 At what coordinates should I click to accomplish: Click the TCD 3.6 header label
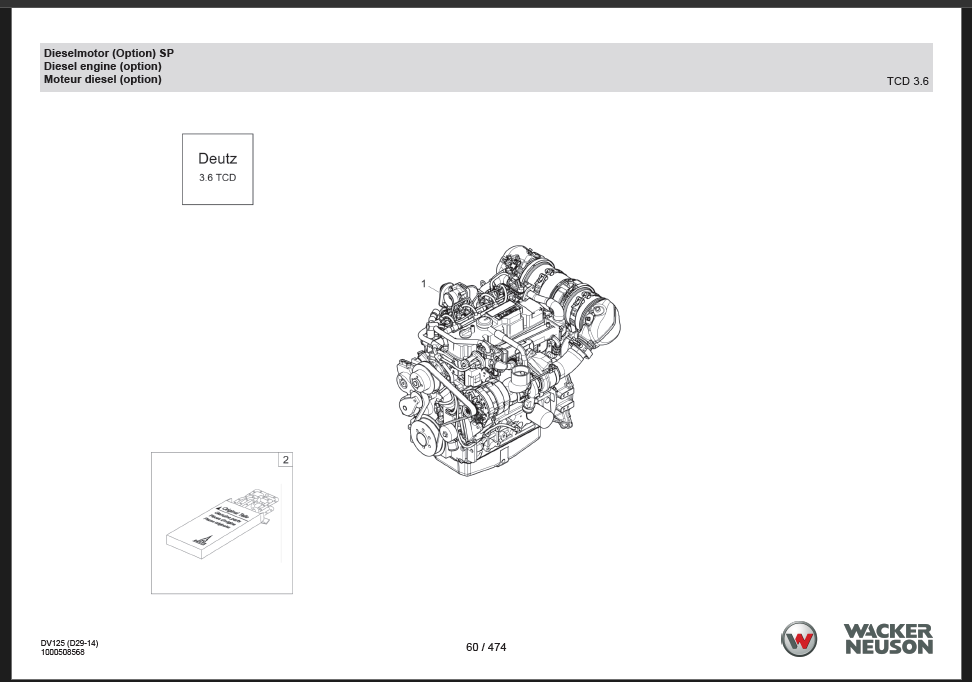[x=907, y=81]
